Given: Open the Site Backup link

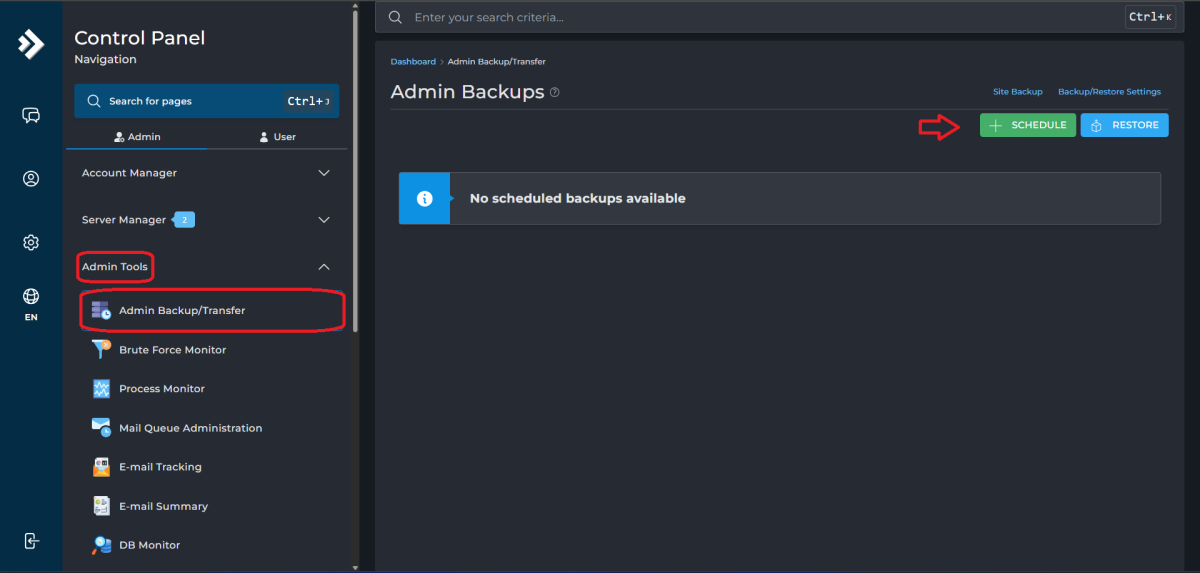Looking at the screenshot, I should [x=1017, y=92].
